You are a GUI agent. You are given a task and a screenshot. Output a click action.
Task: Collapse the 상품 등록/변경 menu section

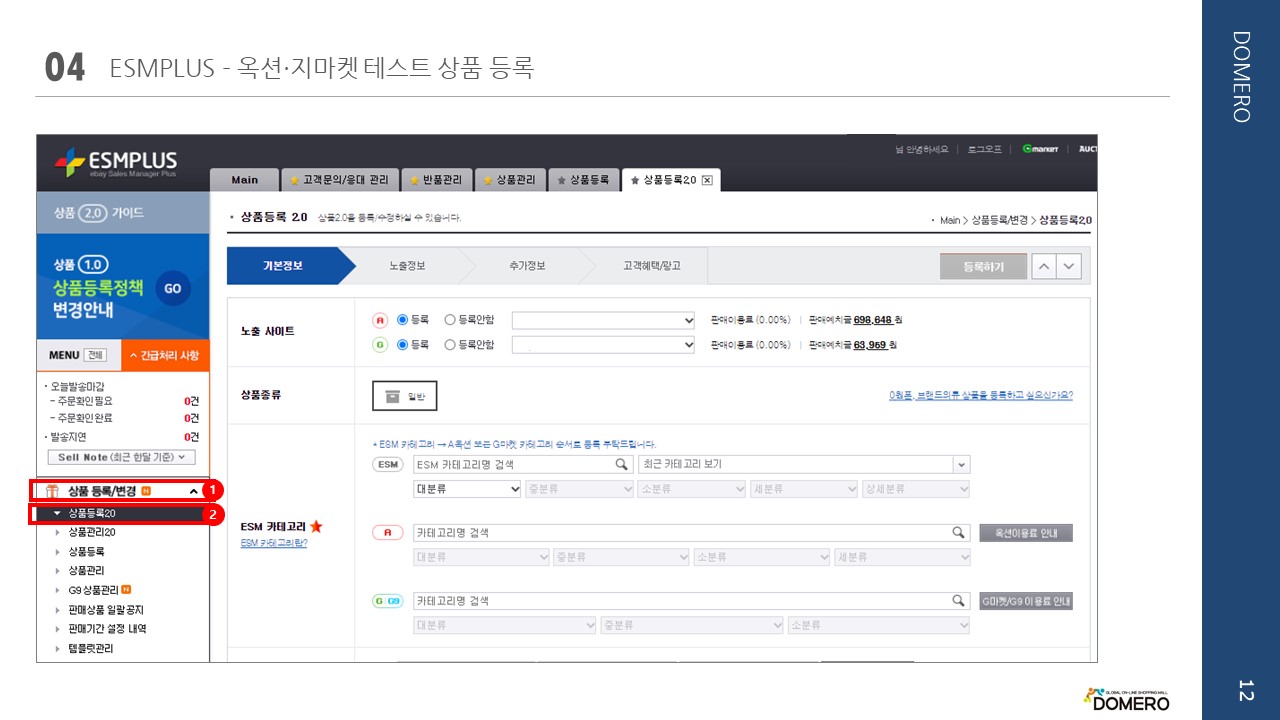[x=193, y=491]
